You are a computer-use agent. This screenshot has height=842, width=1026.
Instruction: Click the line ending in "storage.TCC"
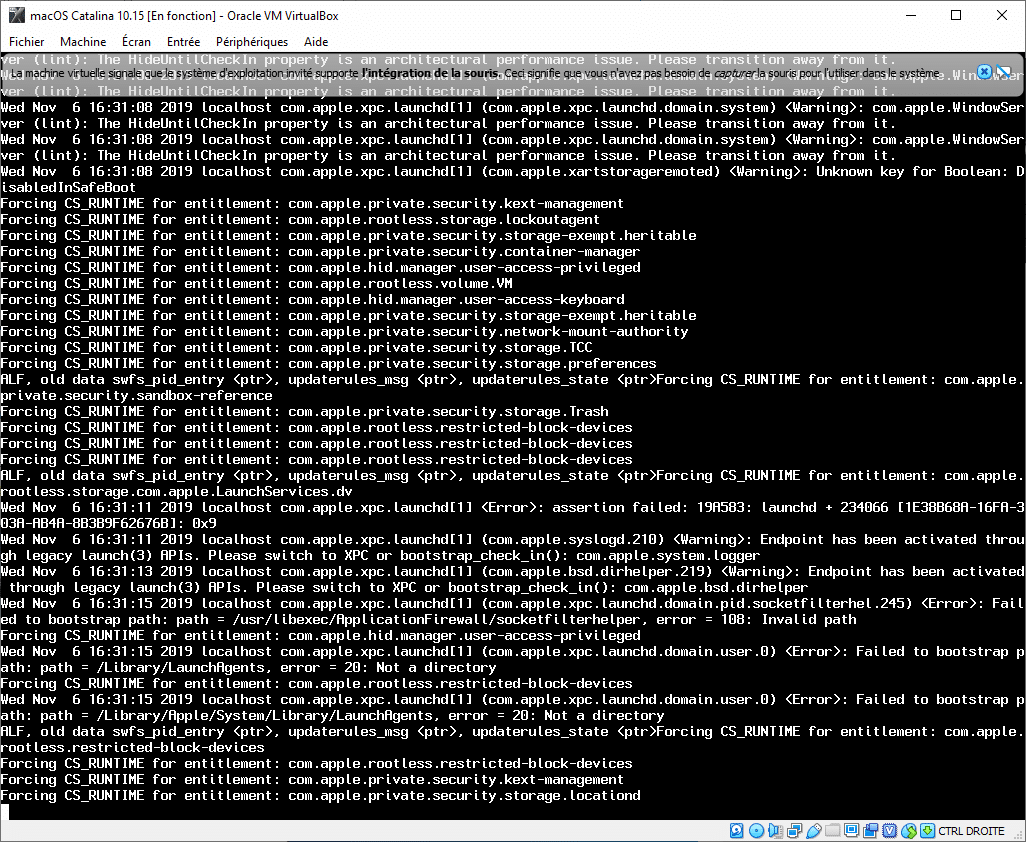(x=296, y=347)
